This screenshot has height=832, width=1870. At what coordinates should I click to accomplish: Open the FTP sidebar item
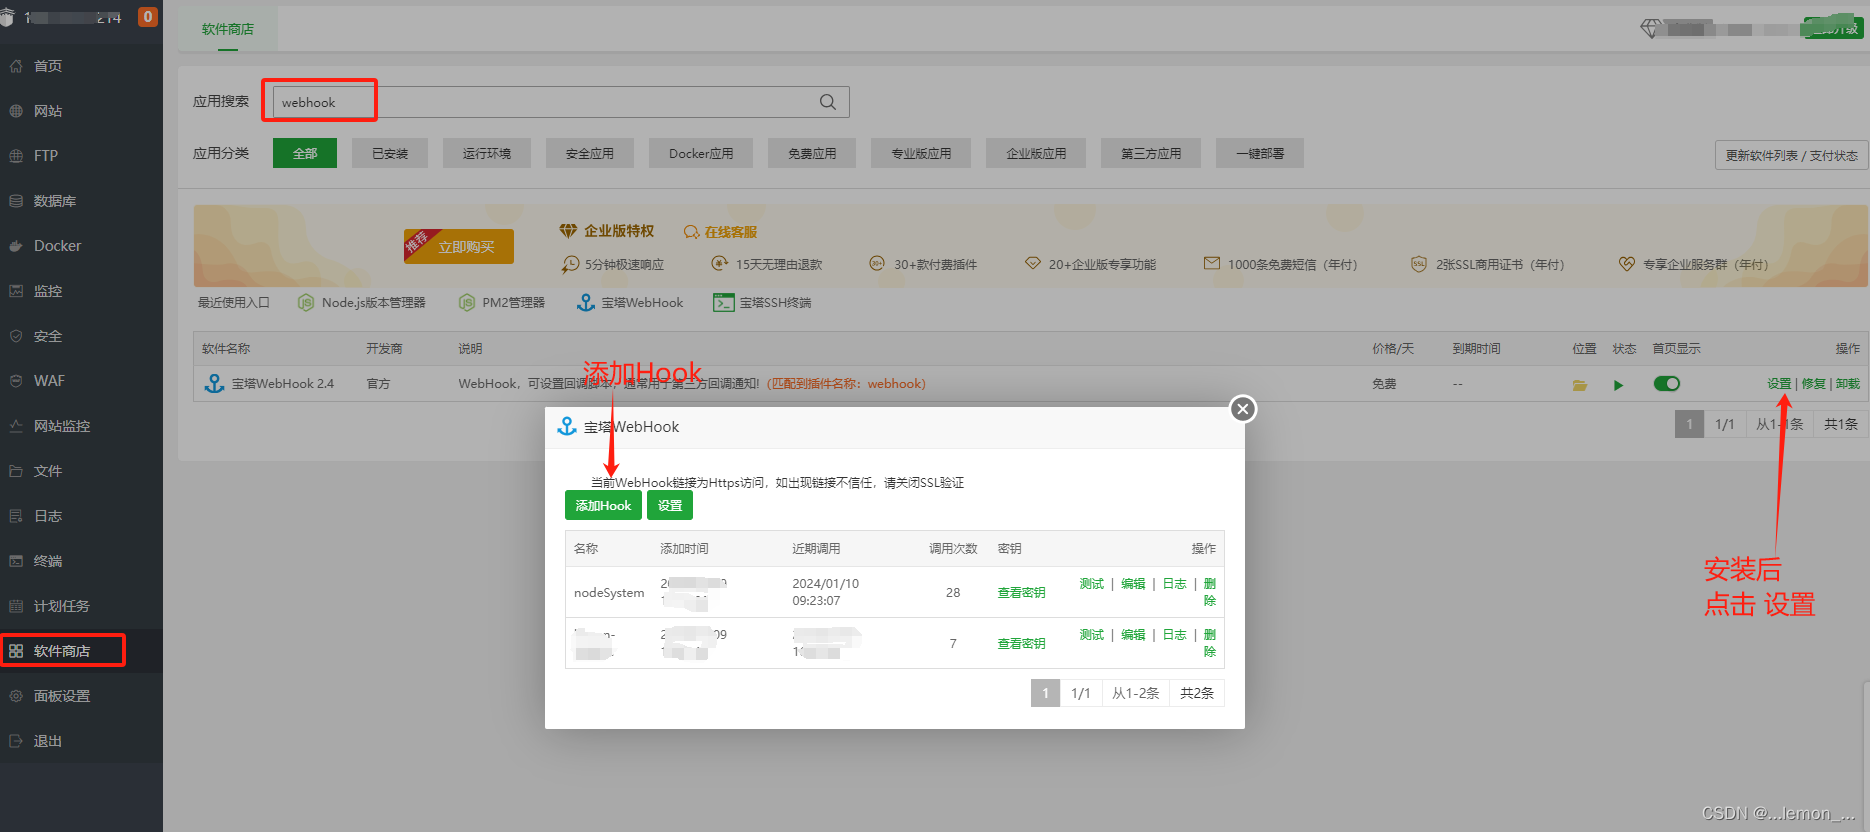coord(46,156)
